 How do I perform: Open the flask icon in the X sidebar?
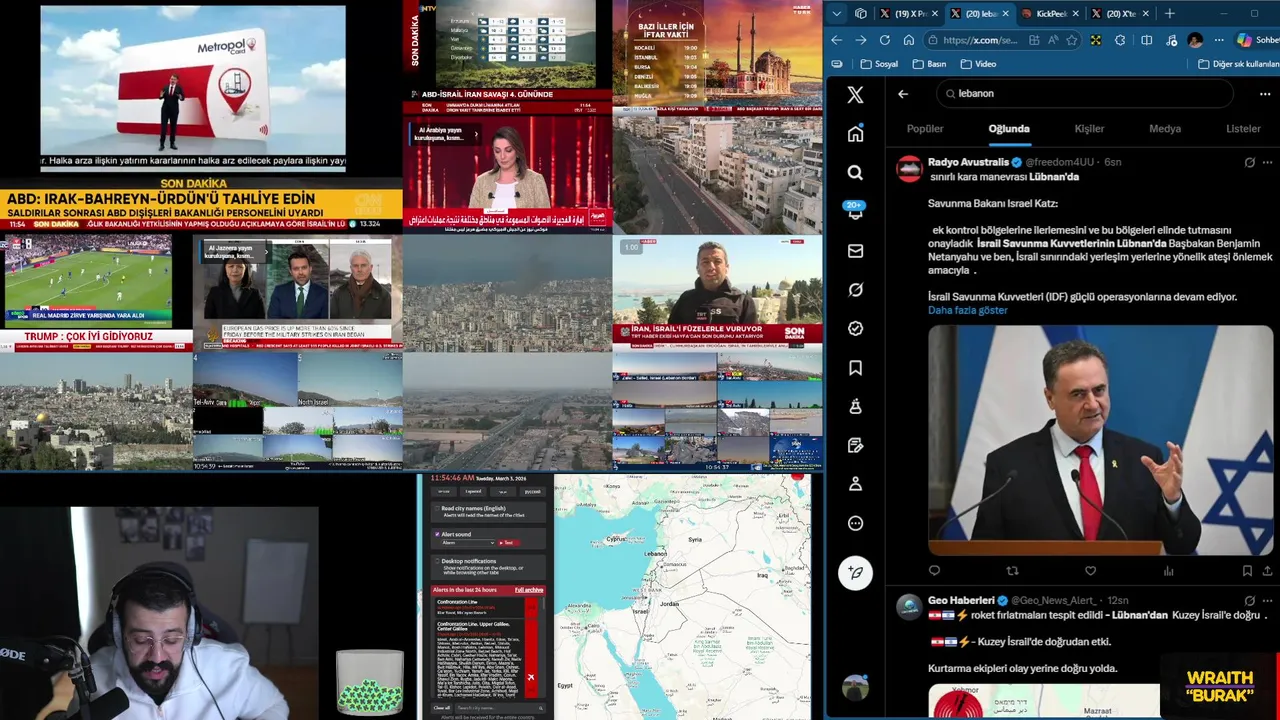click(855, 406)
